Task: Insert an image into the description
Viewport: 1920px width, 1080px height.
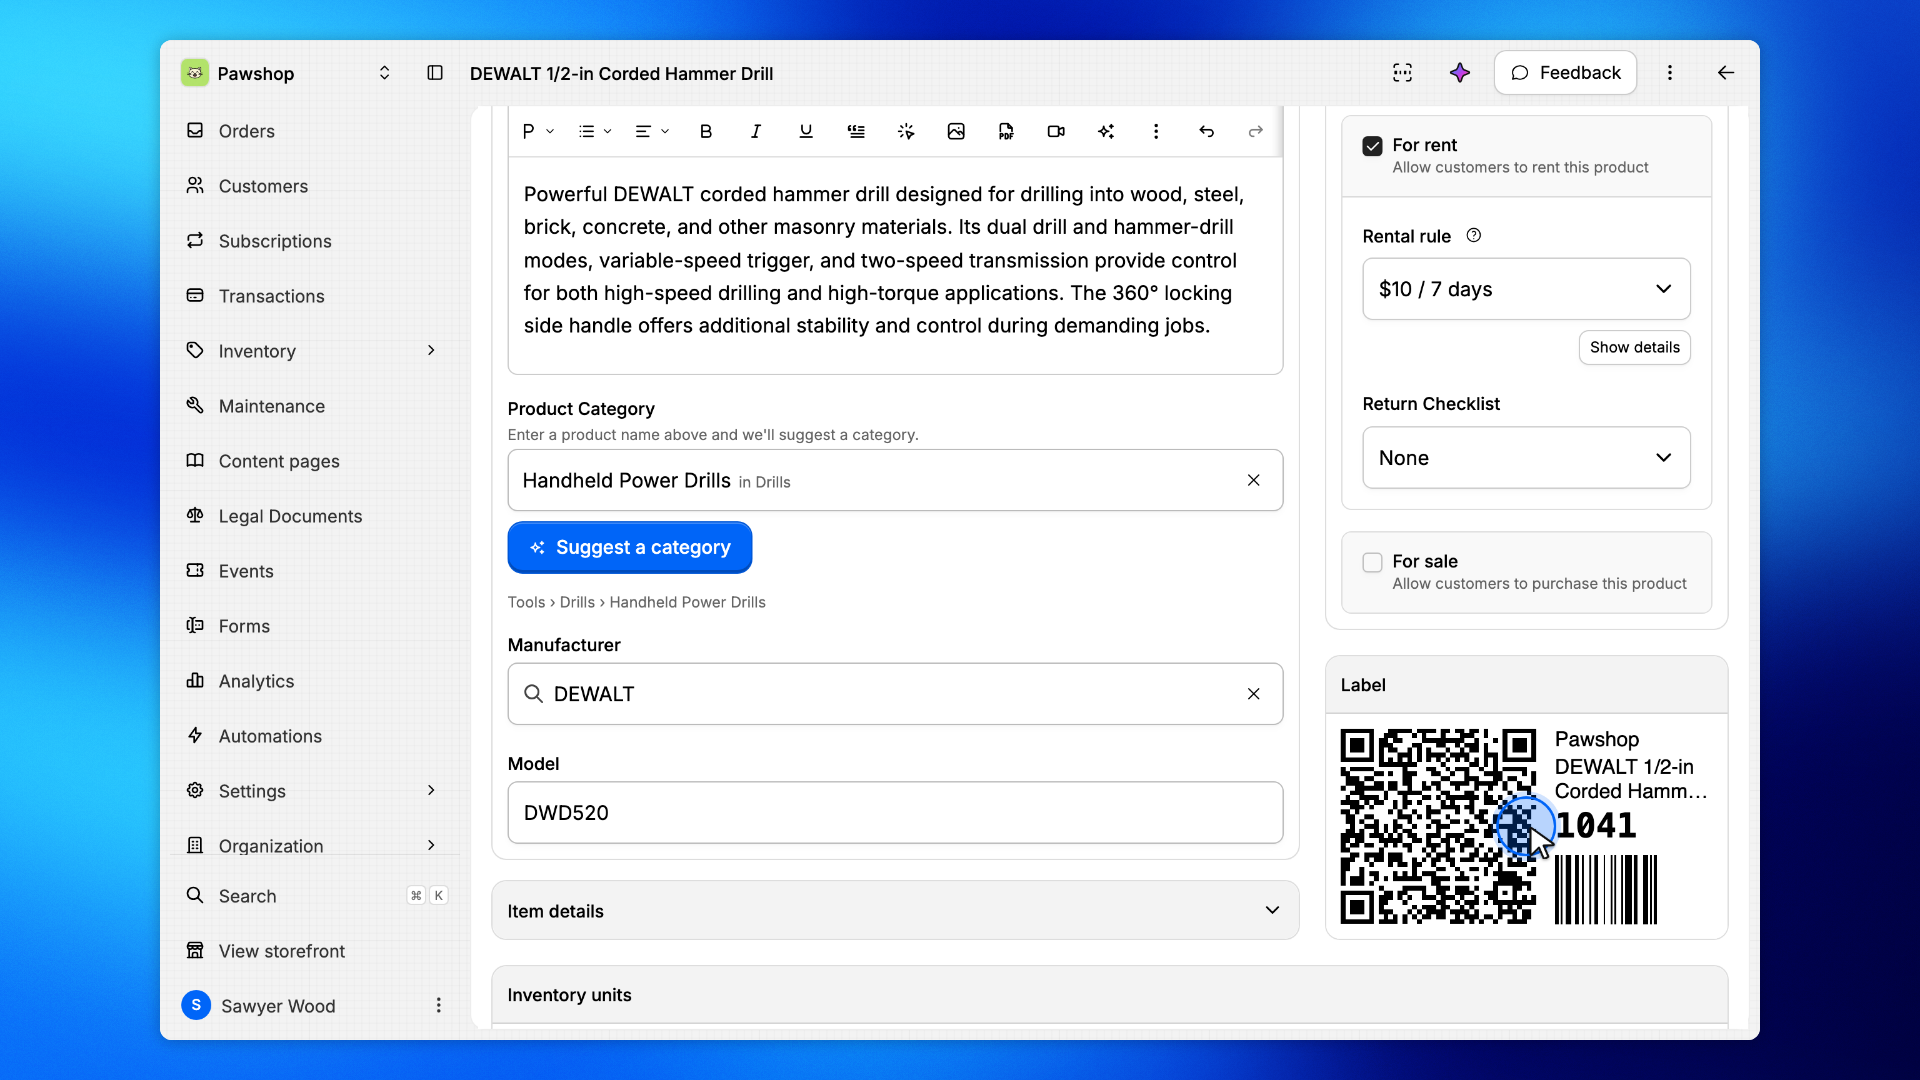Action: 956,131
